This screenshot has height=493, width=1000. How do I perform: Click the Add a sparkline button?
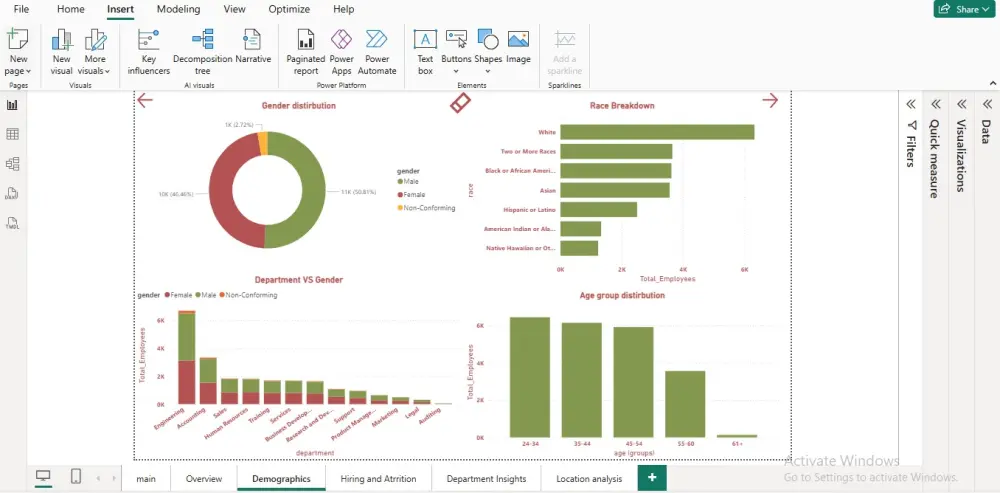tap(564, 52)
